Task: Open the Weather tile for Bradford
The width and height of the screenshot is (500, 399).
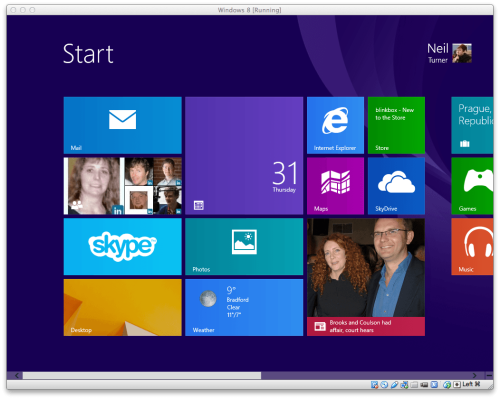Action: tap(244, 307)
